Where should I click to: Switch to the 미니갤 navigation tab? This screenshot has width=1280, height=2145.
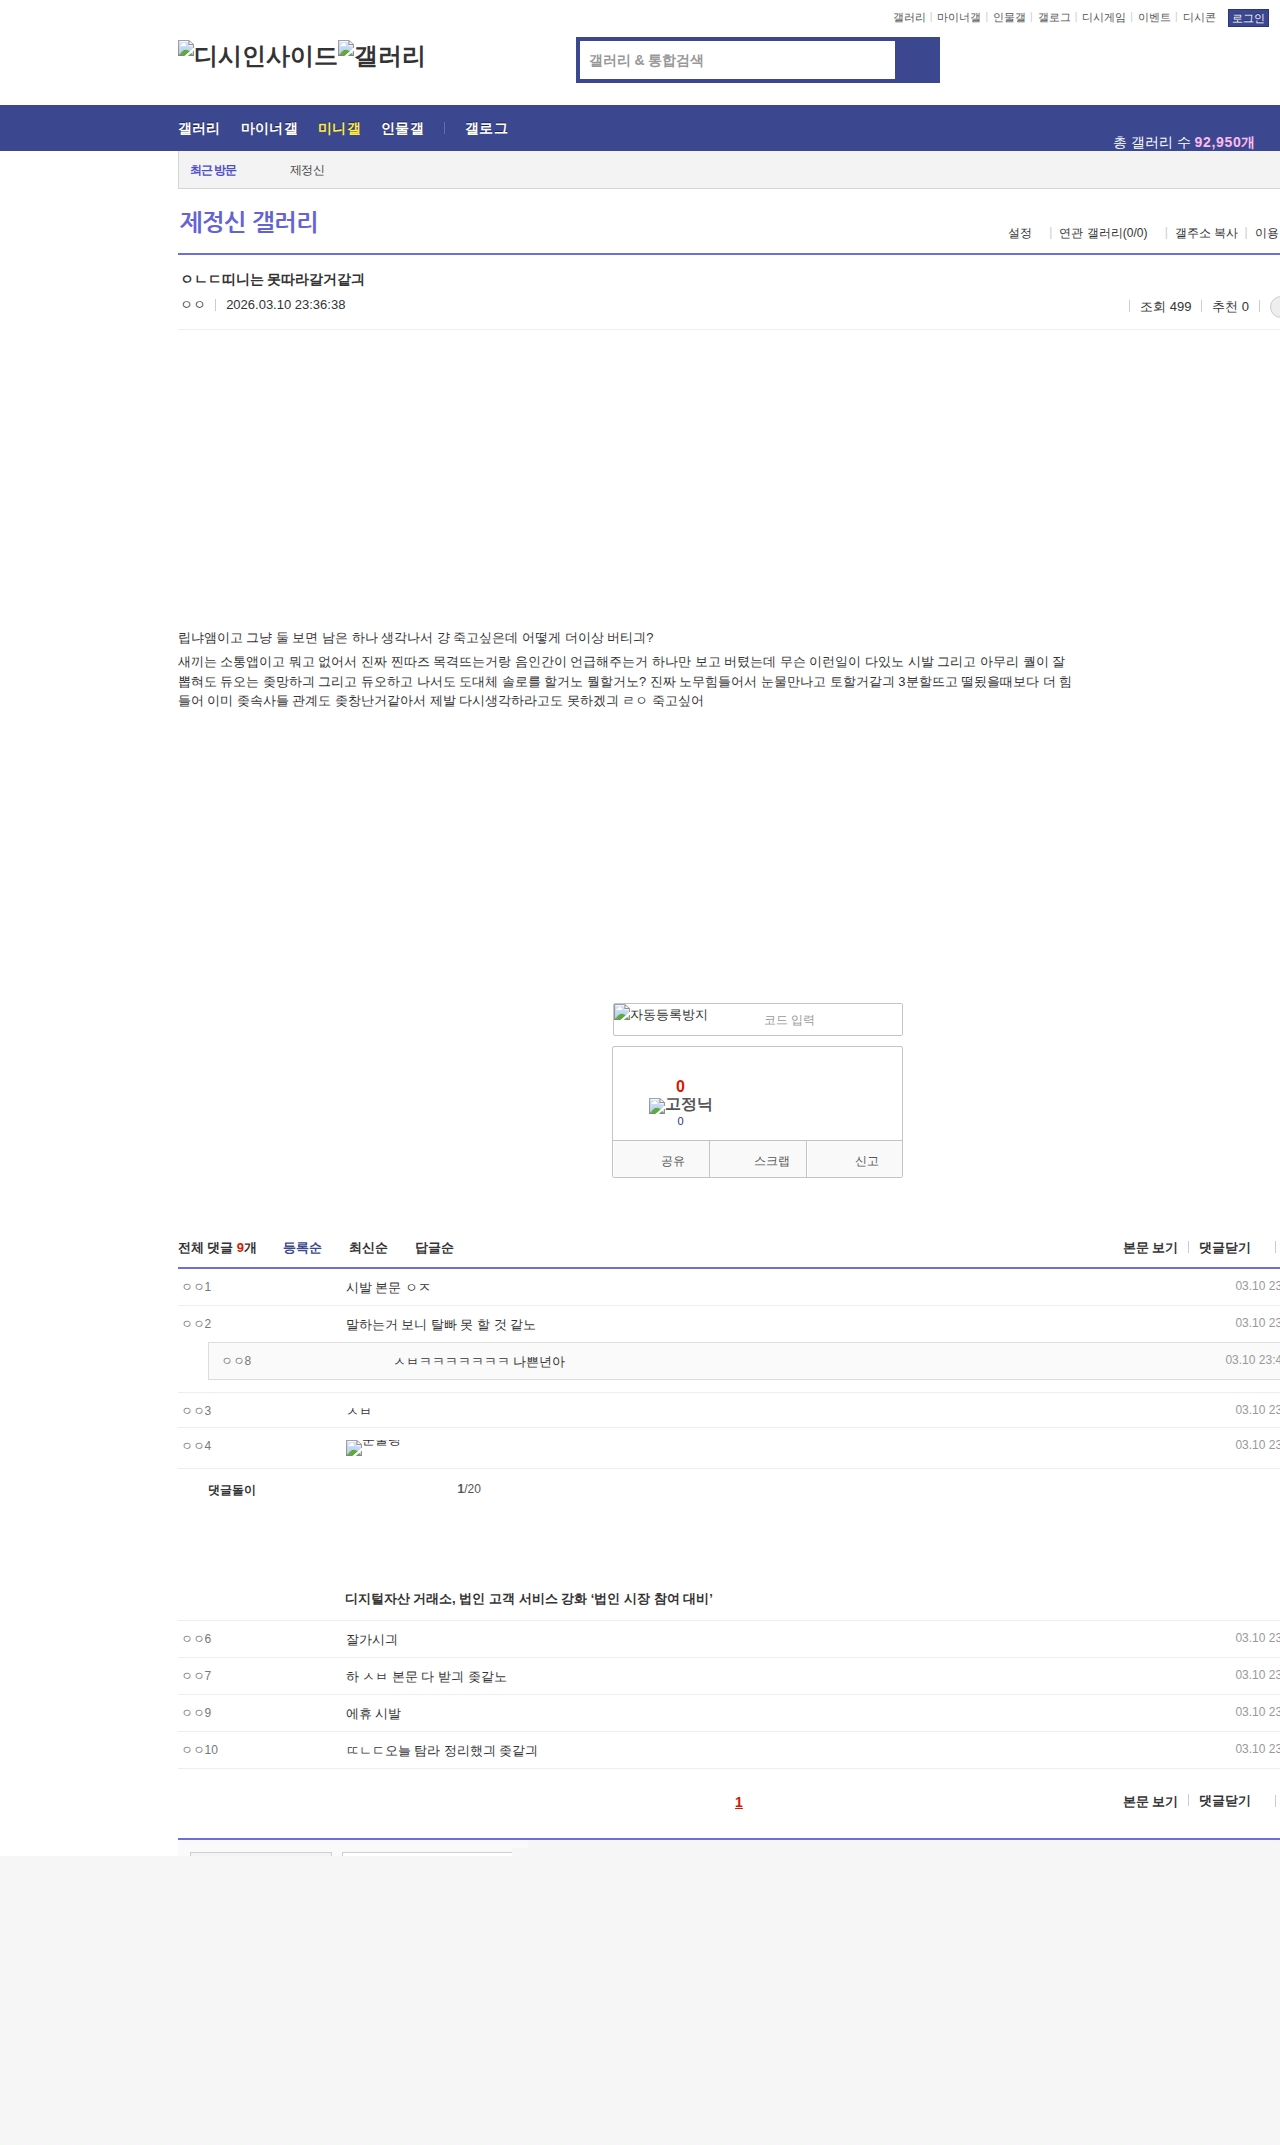pyautogui.click(x=339, y=129)
